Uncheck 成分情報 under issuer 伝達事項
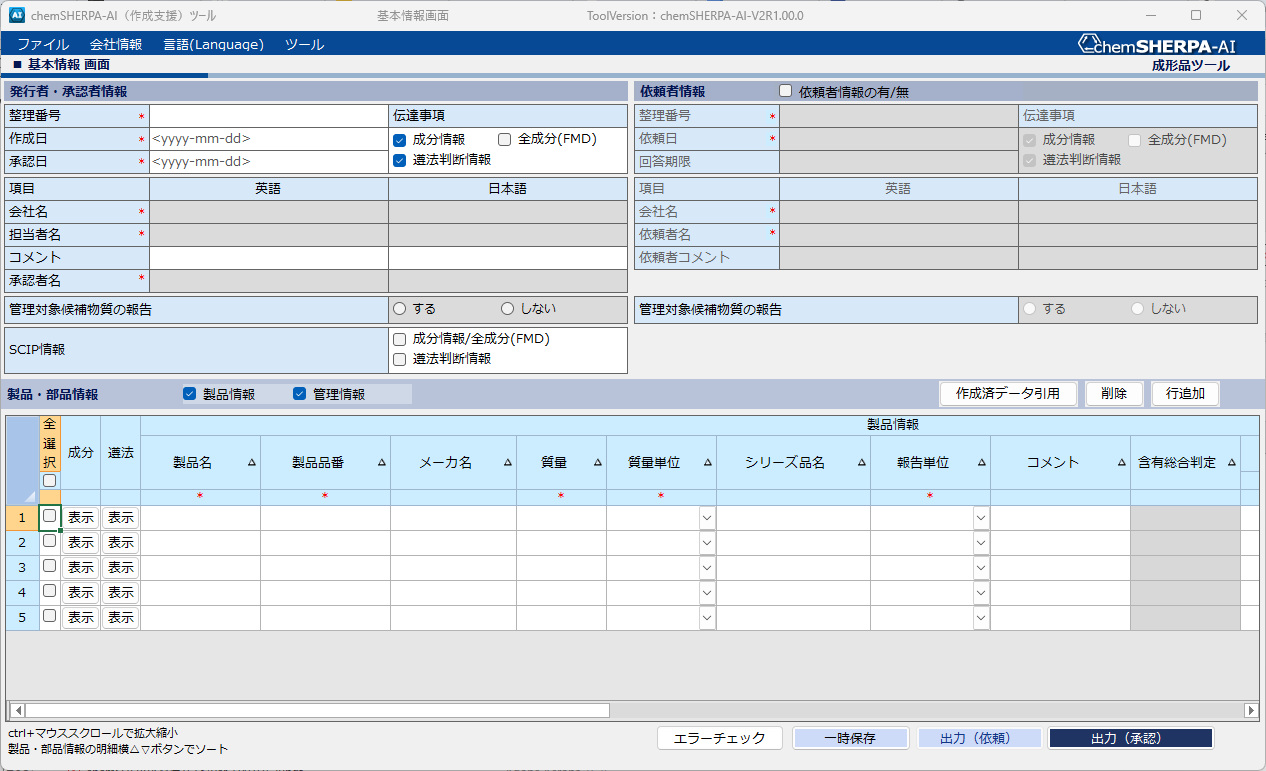This screenshot has width=1266, height=771. (x=400, y=140)
